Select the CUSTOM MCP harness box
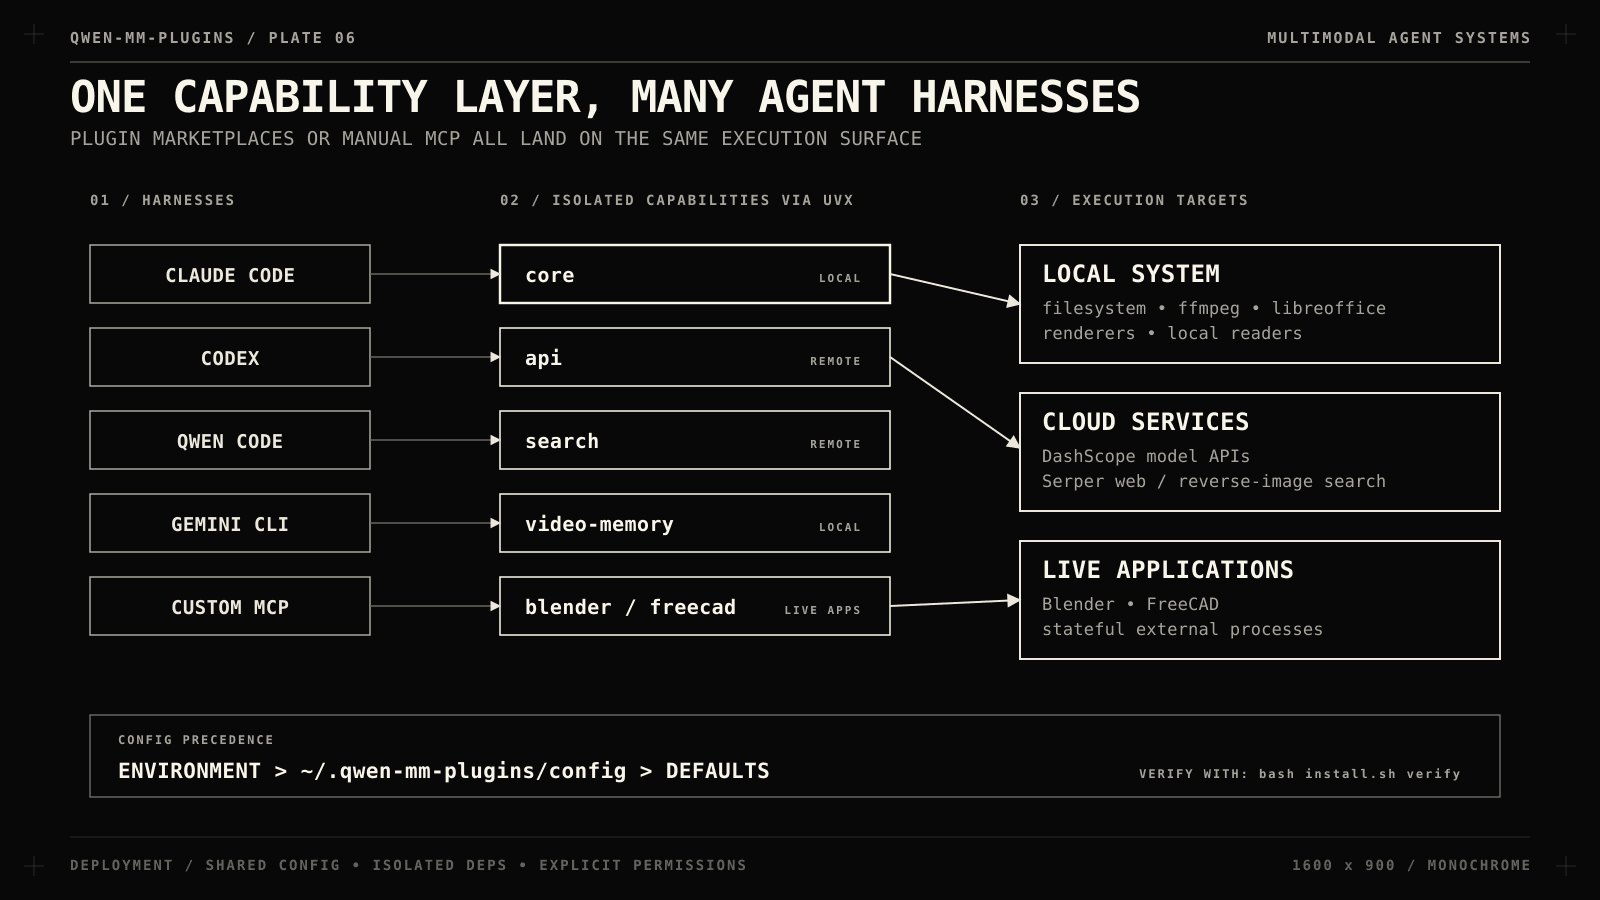1600x900 pixels. pyautogui.click(x=230, y=606)
